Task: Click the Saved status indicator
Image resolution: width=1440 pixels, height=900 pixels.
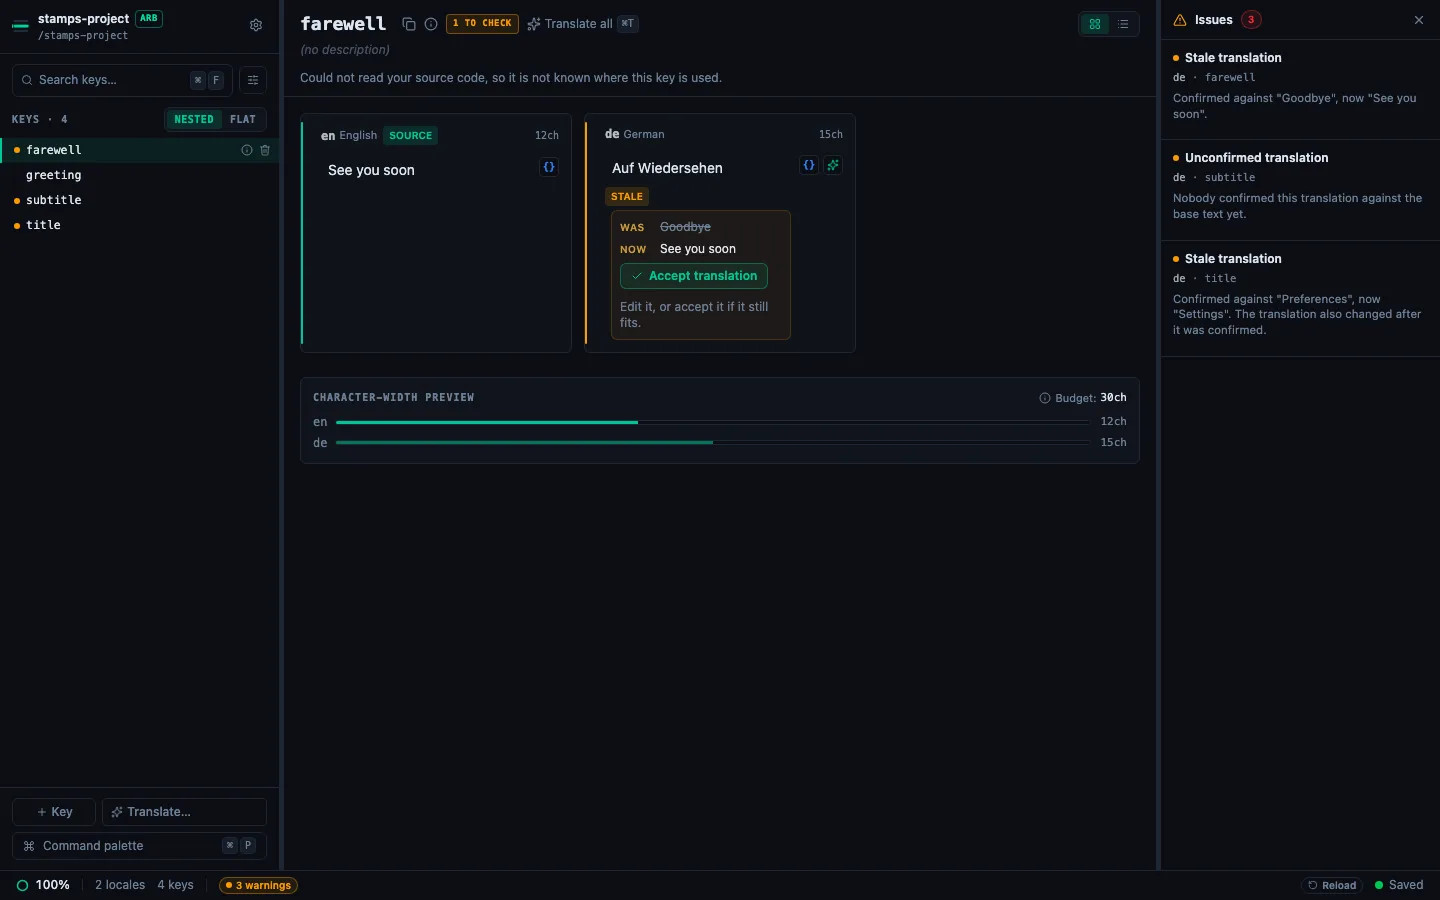Action: click(x=1399, y=885)
